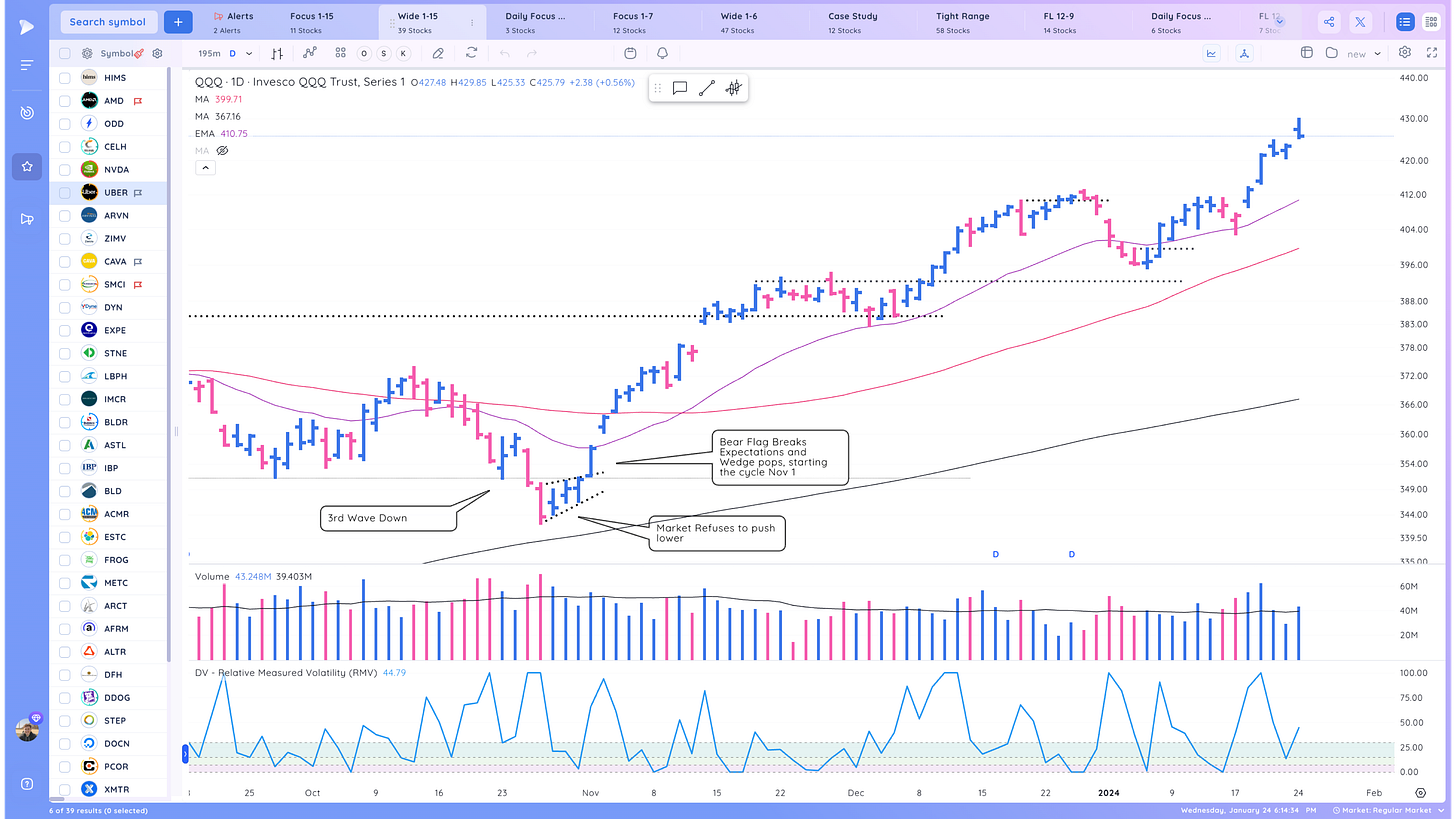Viewport: 1456px width, 819px height.
Task: Tick the UBER row checkbox
Action: pos(65,193)
